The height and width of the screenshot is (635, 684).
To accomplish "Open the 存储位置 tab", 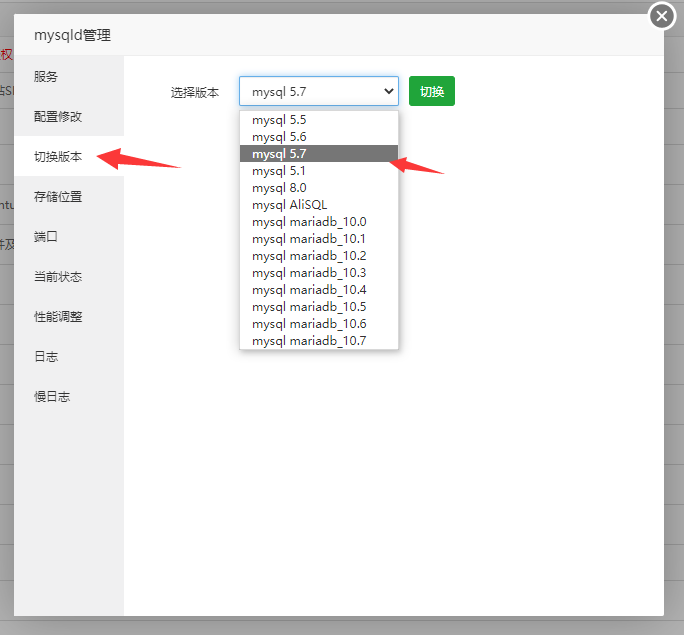I will (69, 197).
